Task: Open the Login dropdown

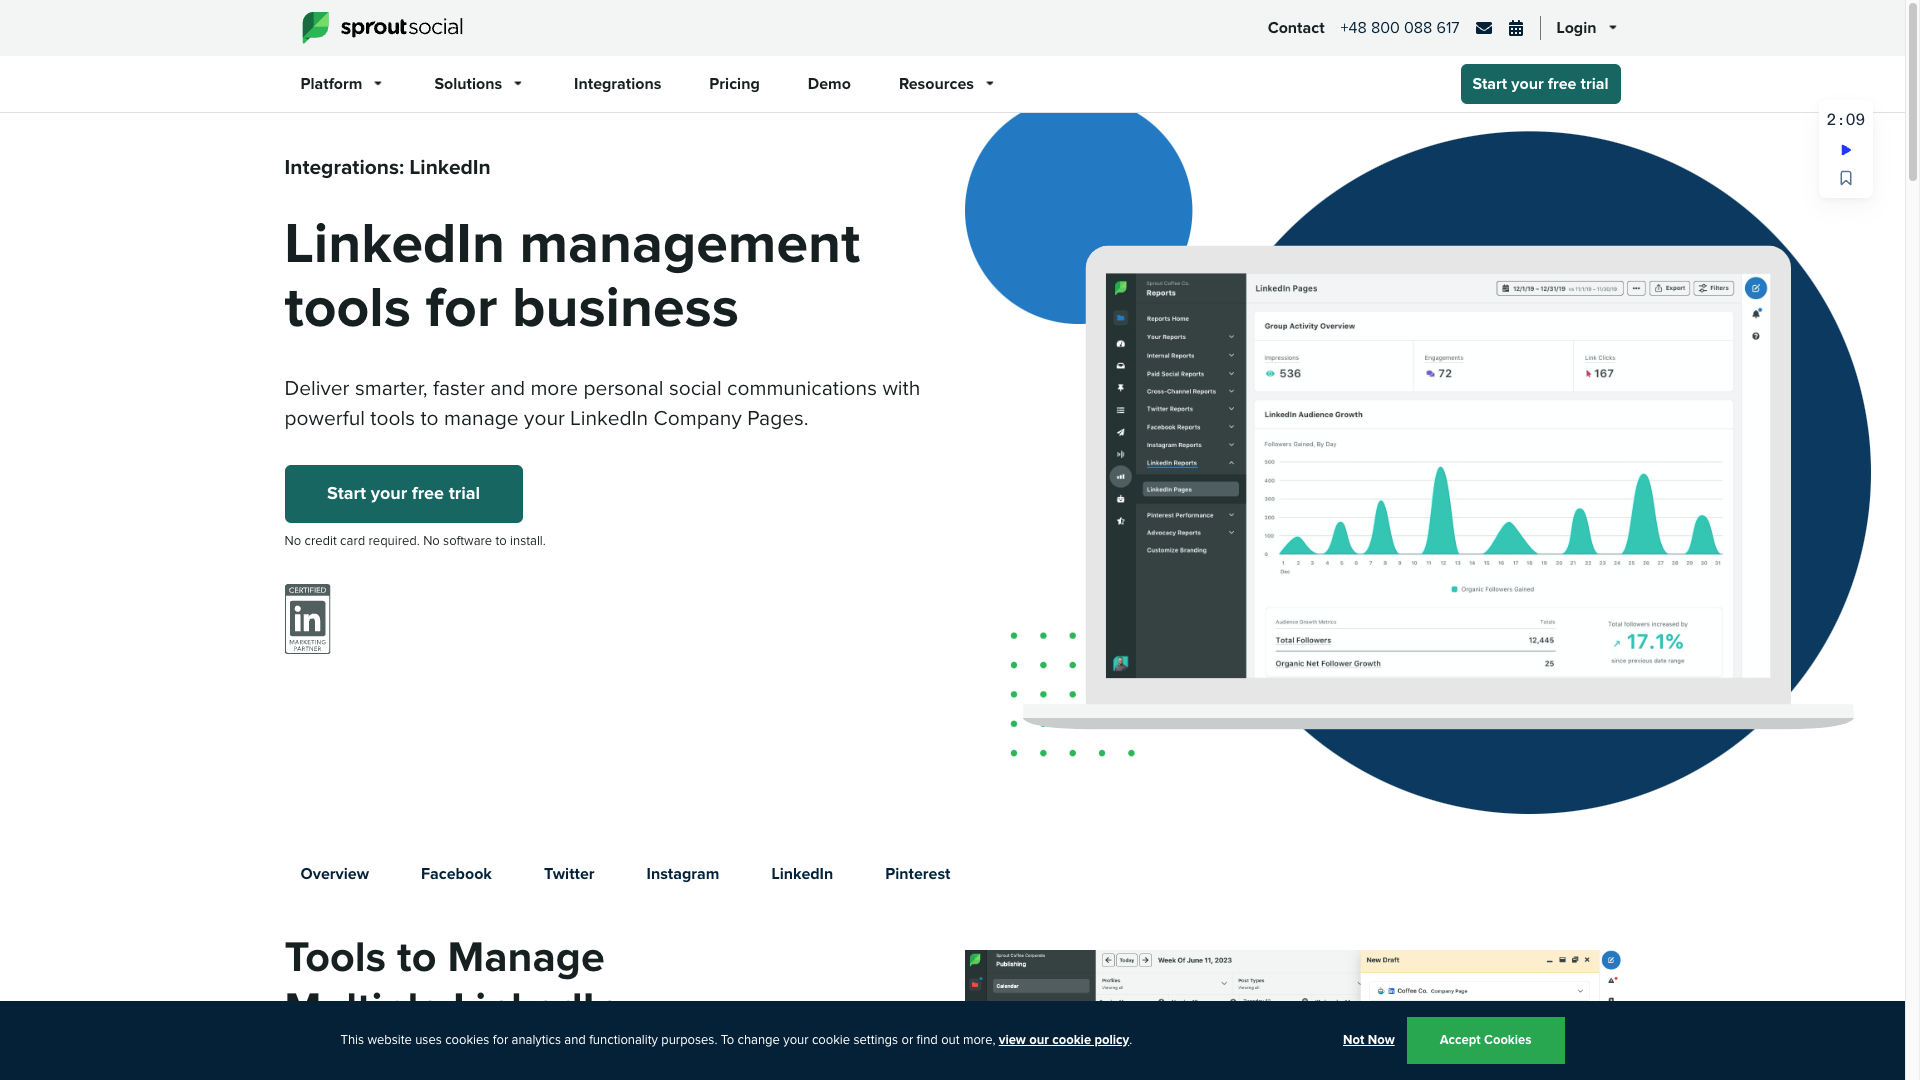Action: tap(1586, 28)
